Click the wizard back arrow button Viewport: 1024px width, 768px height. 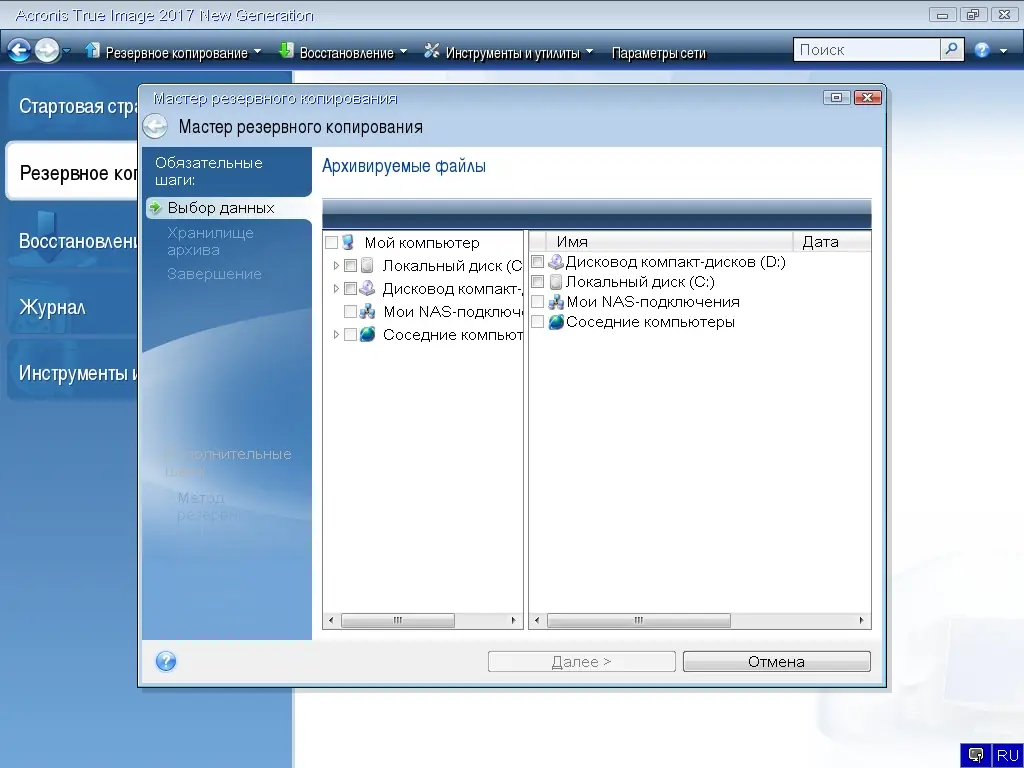click(x=155, y=126)
